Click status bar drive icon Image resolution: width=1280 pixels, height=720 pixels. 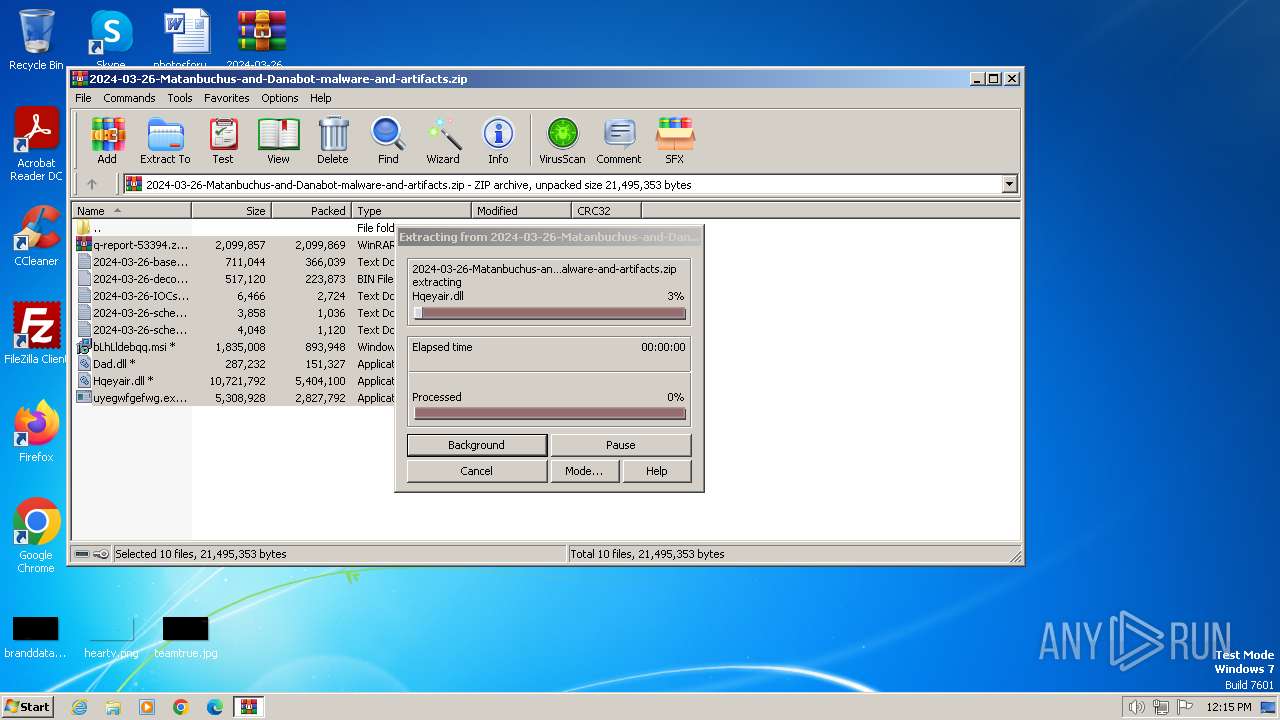pyautogui.click(x=82, y=554)
